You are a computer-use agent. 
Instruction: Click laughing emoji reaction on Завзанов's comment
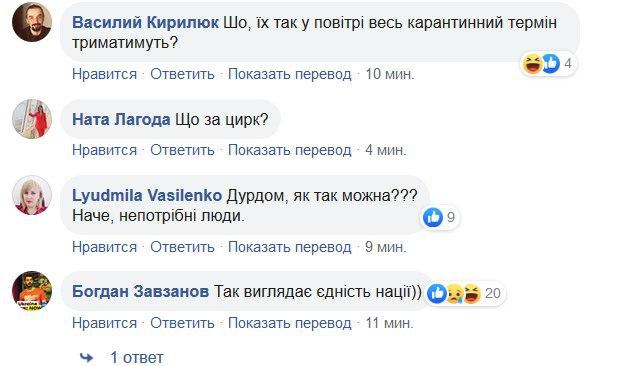[472, 293]
